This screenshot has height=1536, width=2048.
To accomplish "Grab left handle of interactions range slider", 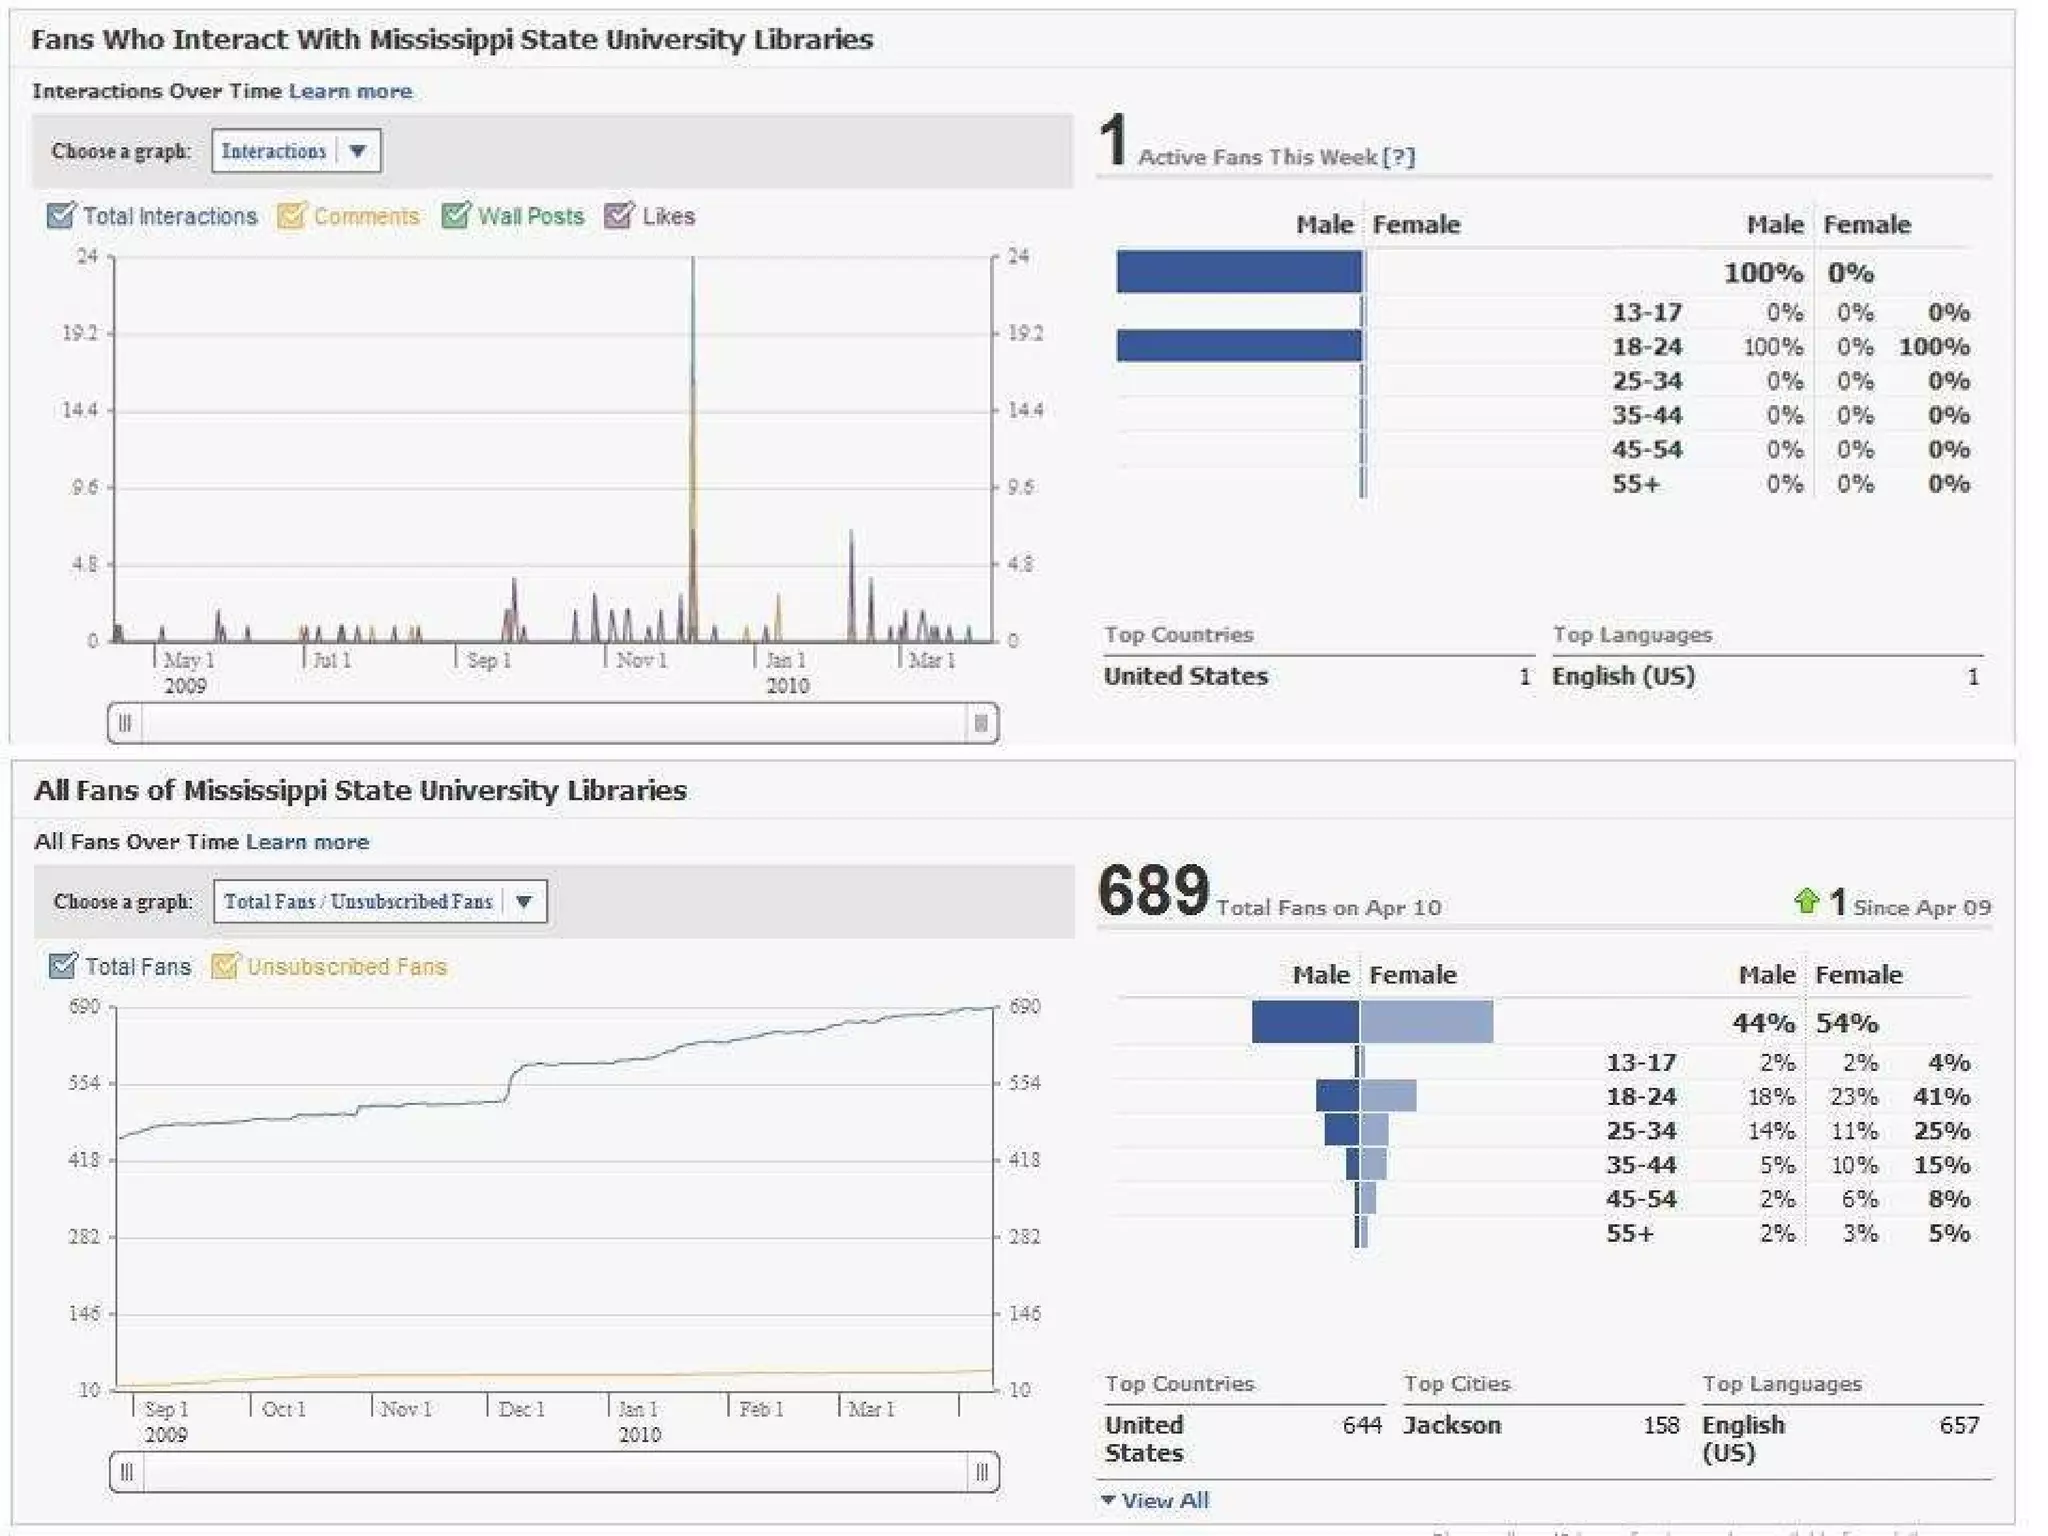I will (x=125, y=723).
